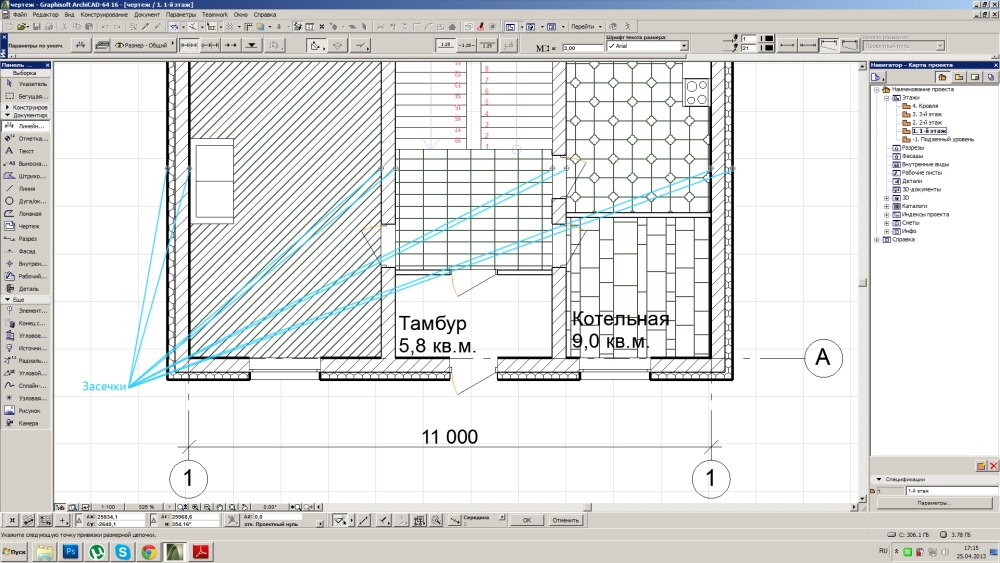The width and height of the screenshot is (1000, 563).
Task: Select the Деталь tool
Action: [x=26, y=289]
